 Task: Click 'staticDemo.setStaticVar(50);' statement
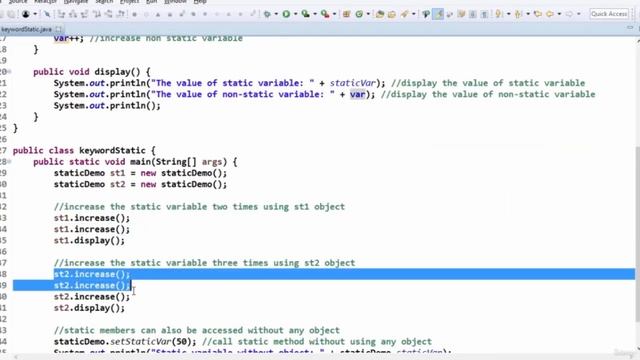(x=125, y=342)
